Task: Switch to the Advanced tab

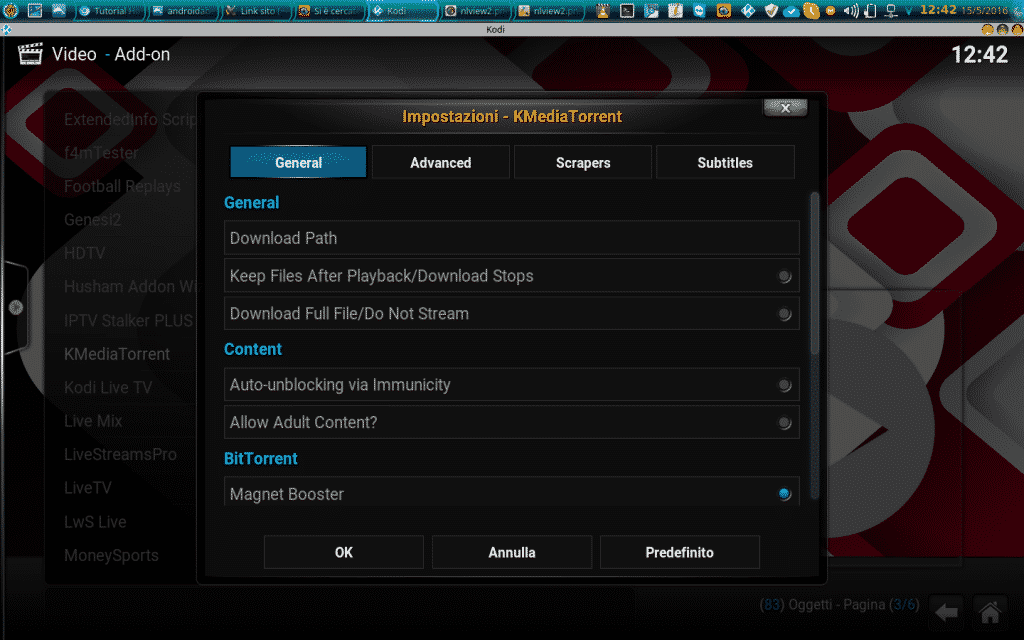Action: [441, 162]
